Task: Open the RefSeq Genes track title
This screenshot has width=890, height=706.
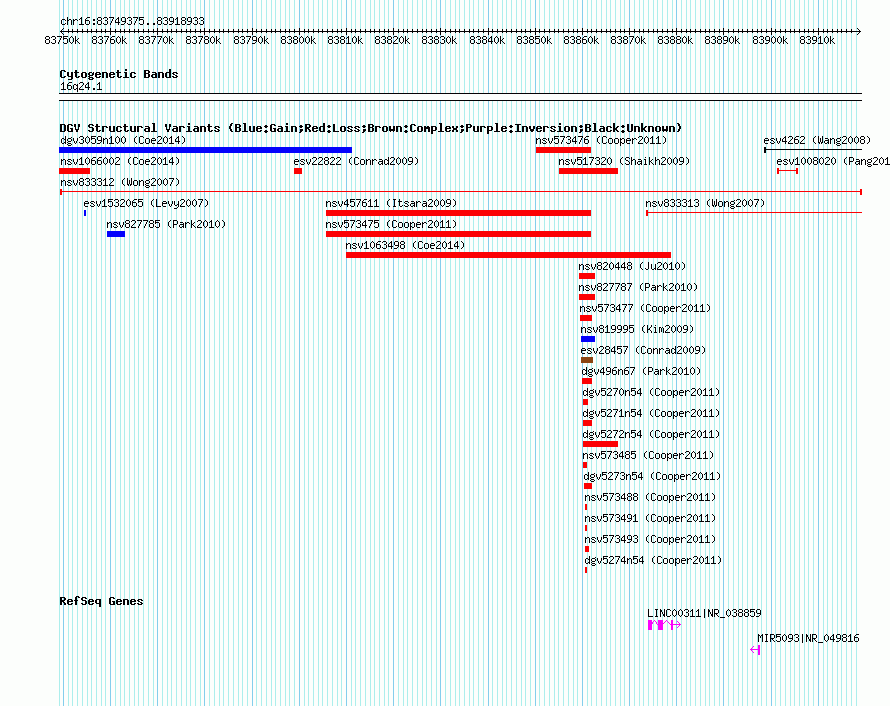Action: click(101, 602)
